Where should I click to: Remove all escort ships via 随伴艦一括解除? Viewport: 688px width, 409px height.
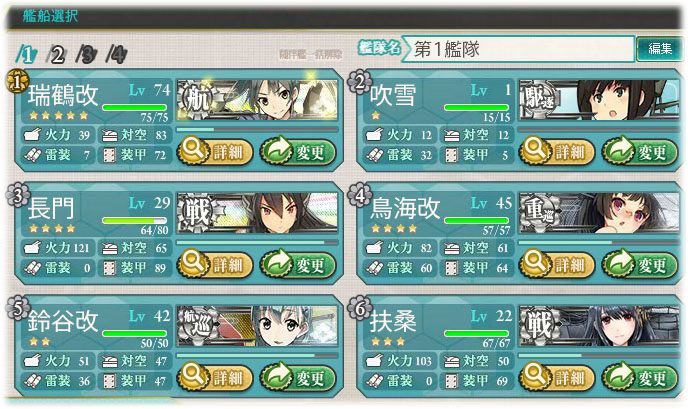coord(311,54)
